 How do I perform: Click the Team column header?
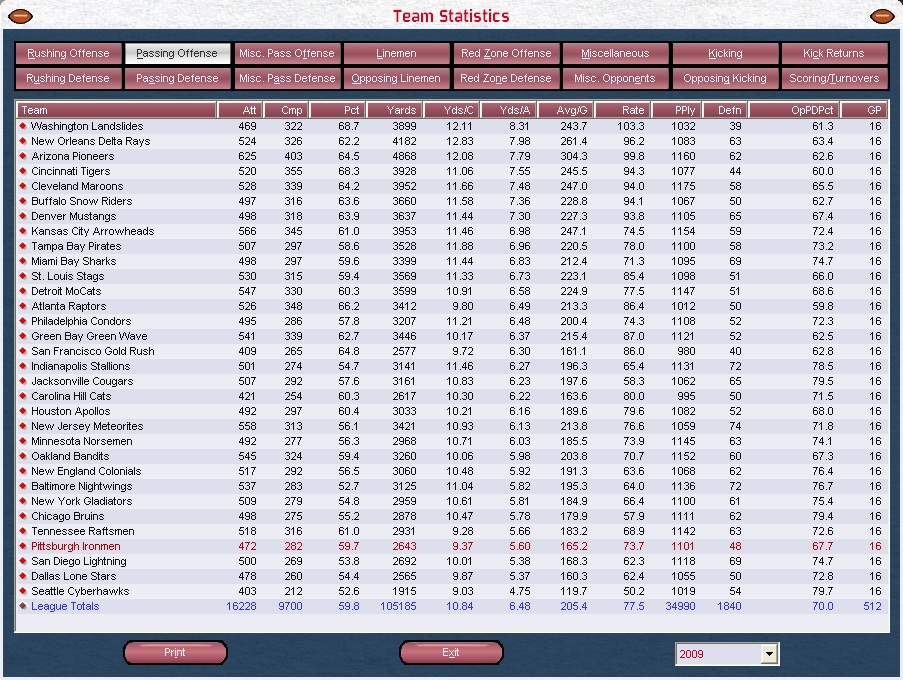point(117,110)
